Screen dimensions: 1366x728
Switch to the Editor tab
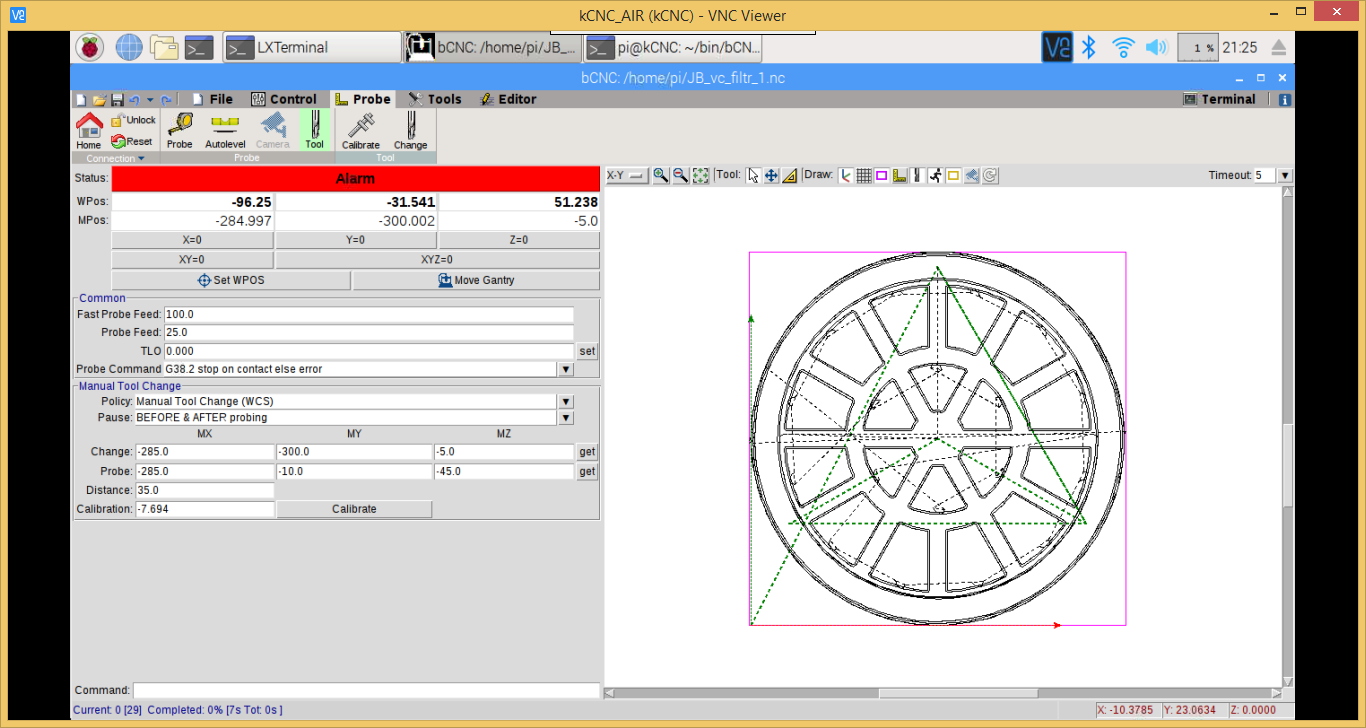coord(508,99)
